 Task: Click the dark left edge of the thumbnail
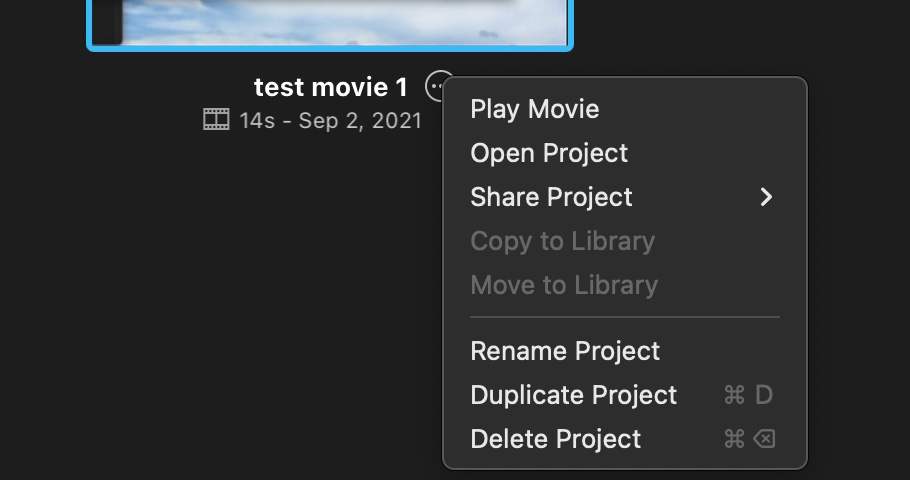point(108,22)
